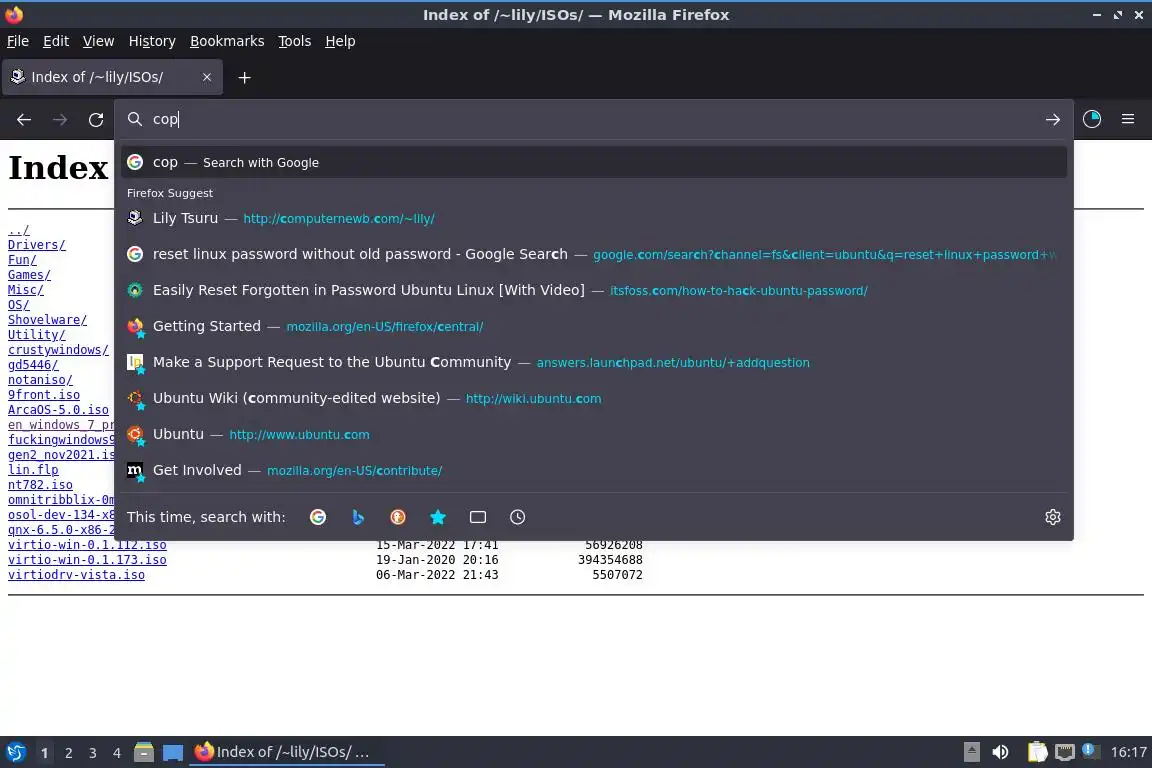The height and width of the screenshot is (768, 1152).
Task: Search this time with DuckDuckGo icon
Action: pos(397,517)
